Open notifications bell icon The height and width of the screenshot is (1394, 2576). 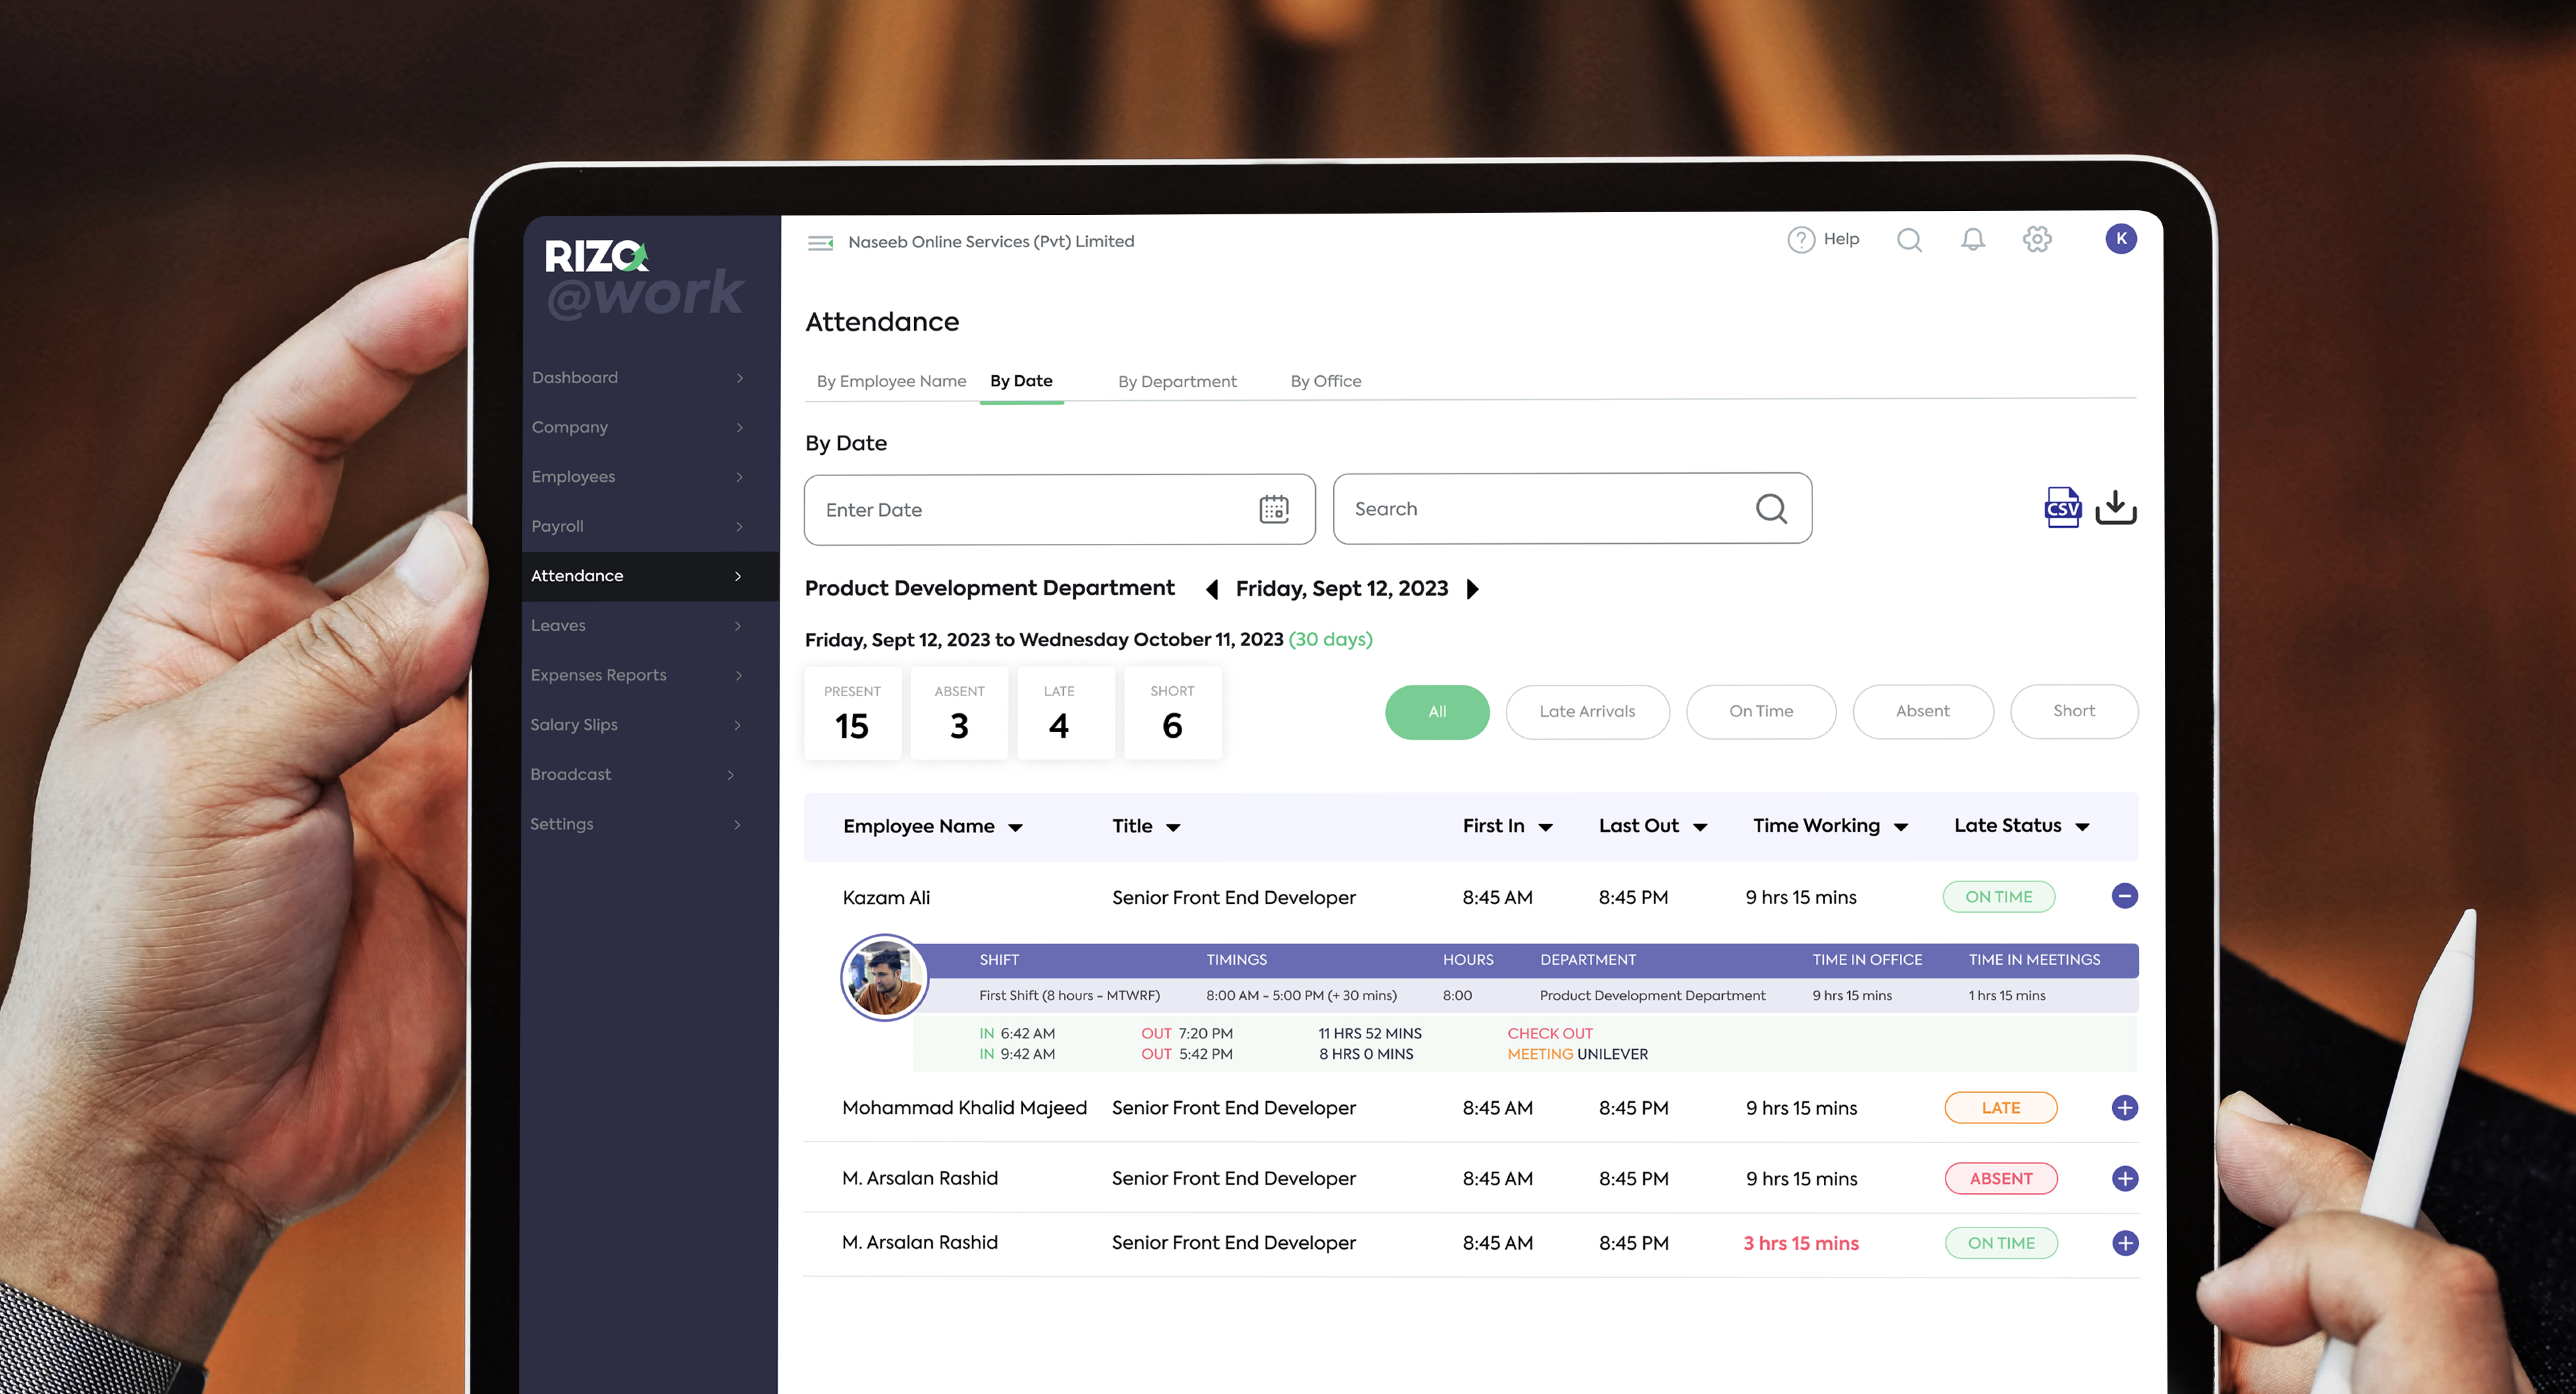[x=1972, y=239]
